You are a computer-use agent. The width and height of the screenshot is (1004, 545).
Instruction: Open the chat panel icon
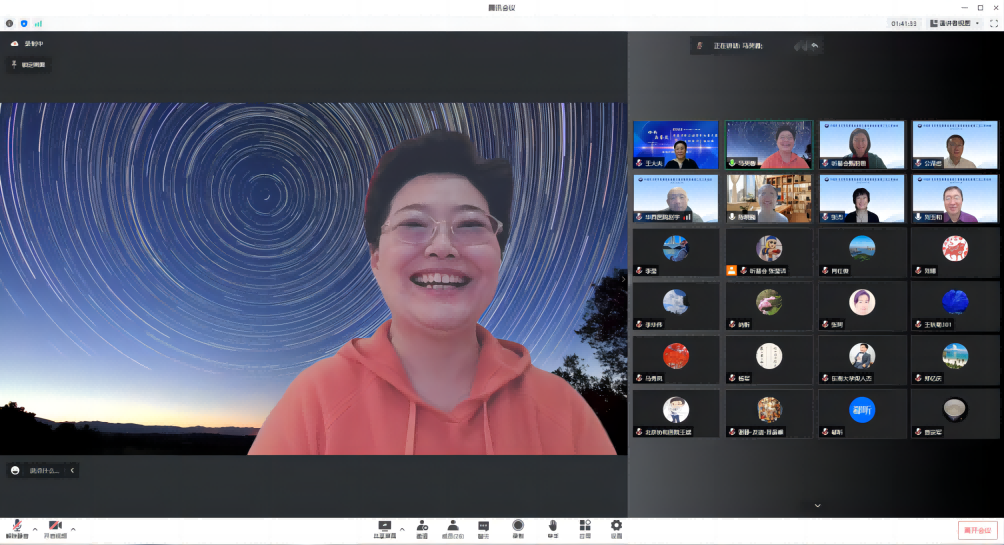(x=484, y=527)
